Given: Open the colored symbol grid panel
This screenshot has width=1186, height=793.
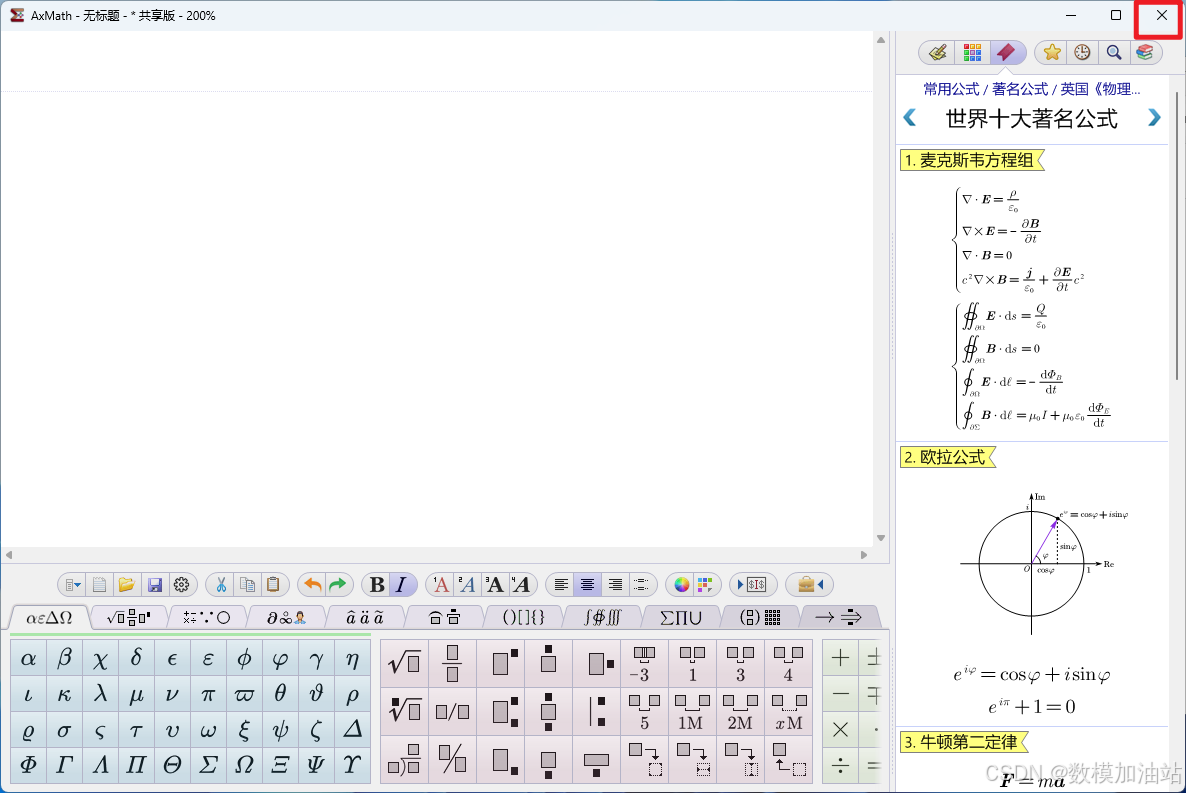Looking at the screenshot, I should pyautogui.click(x=973, y=52).
